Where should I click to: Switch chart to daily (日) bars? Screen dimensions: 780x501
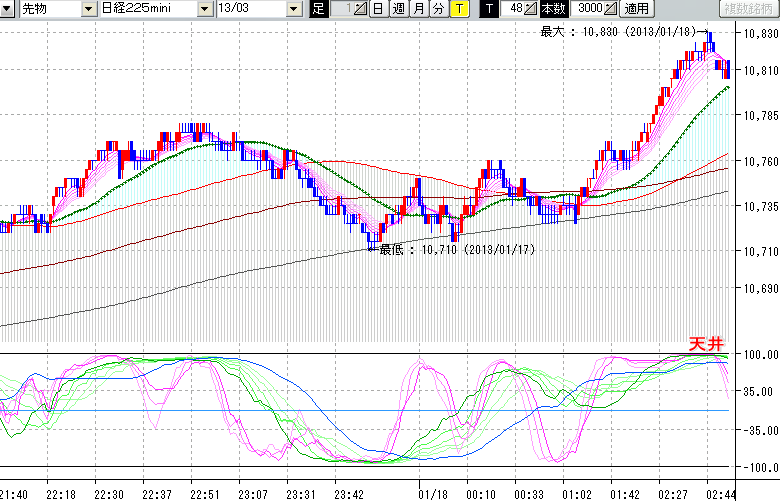tap(378, 9)
